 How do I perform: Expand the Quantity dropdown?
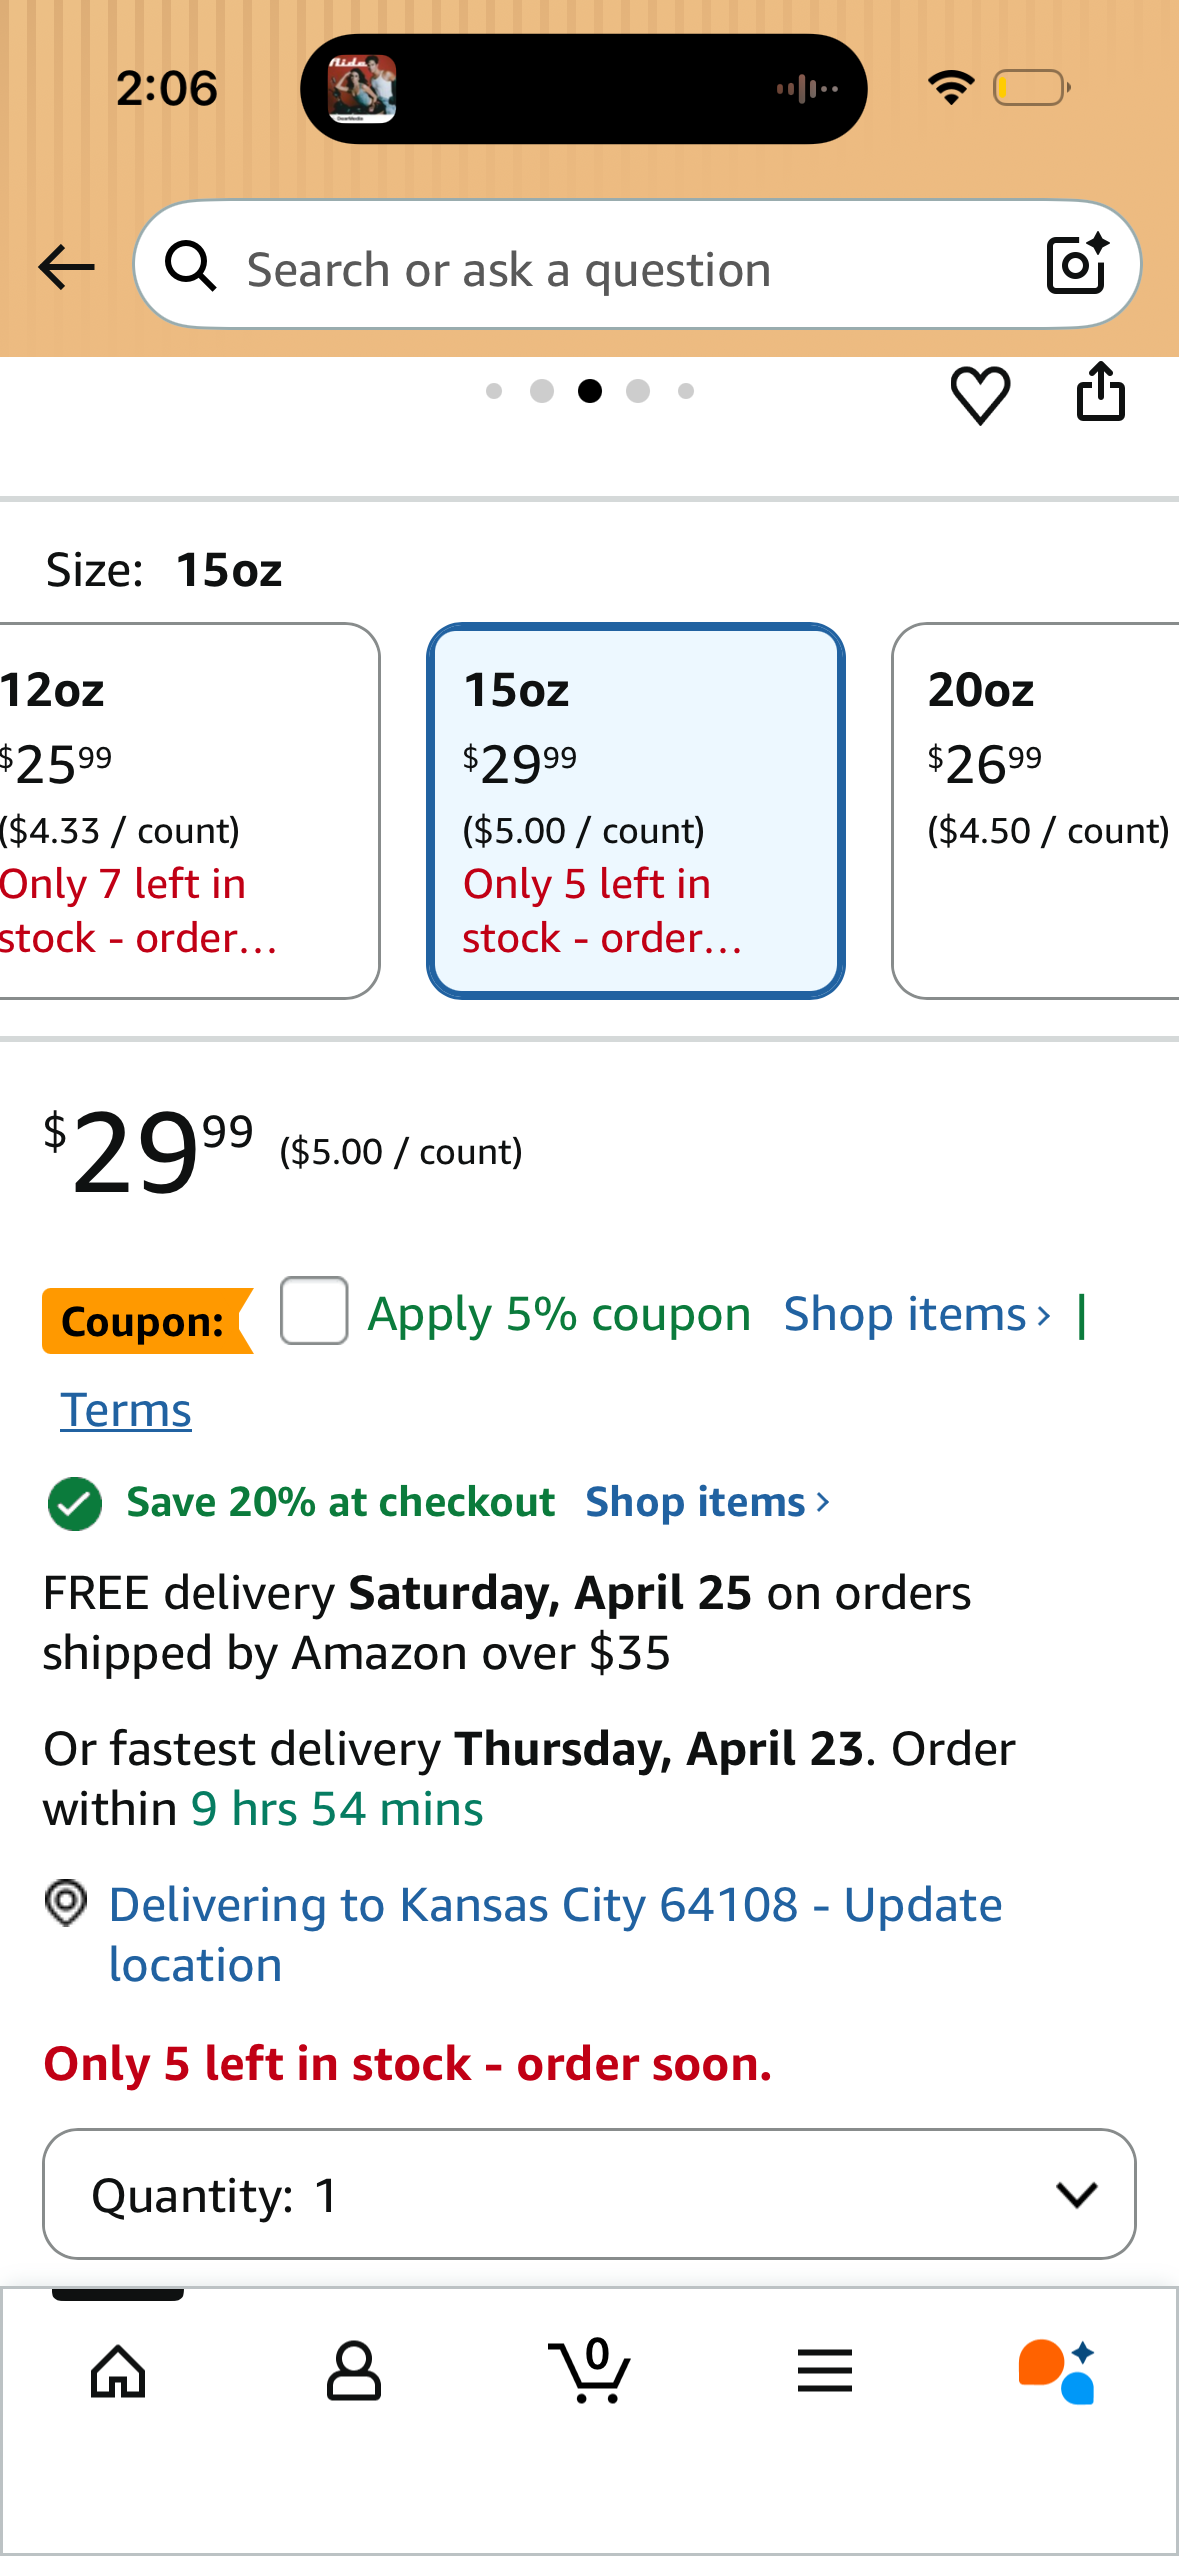pos(589,2194)
